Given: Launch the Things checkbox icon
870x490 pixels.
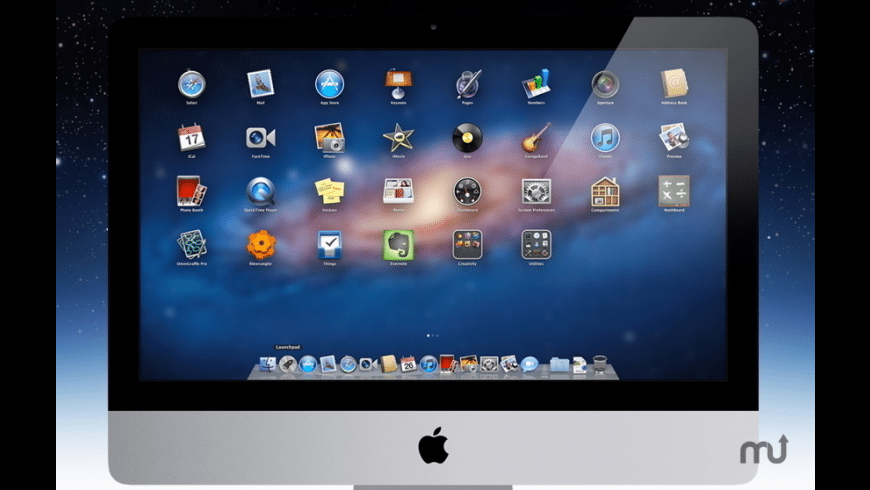Looking at the screenshot, I should 330,245.
